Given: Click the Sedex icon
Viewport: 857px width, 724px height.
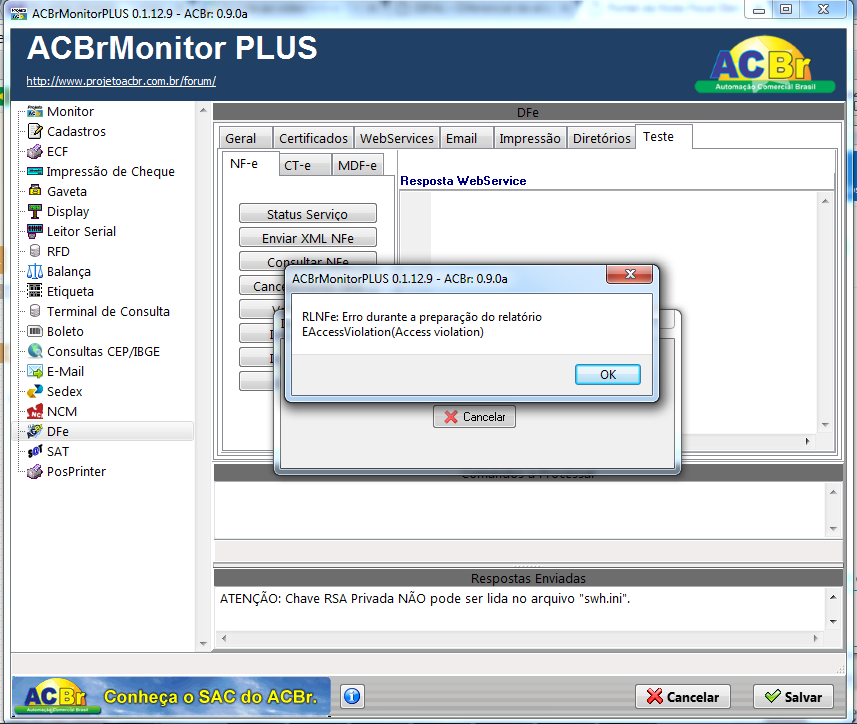Looking at the screenshot, I should click(x=35, y=391).
